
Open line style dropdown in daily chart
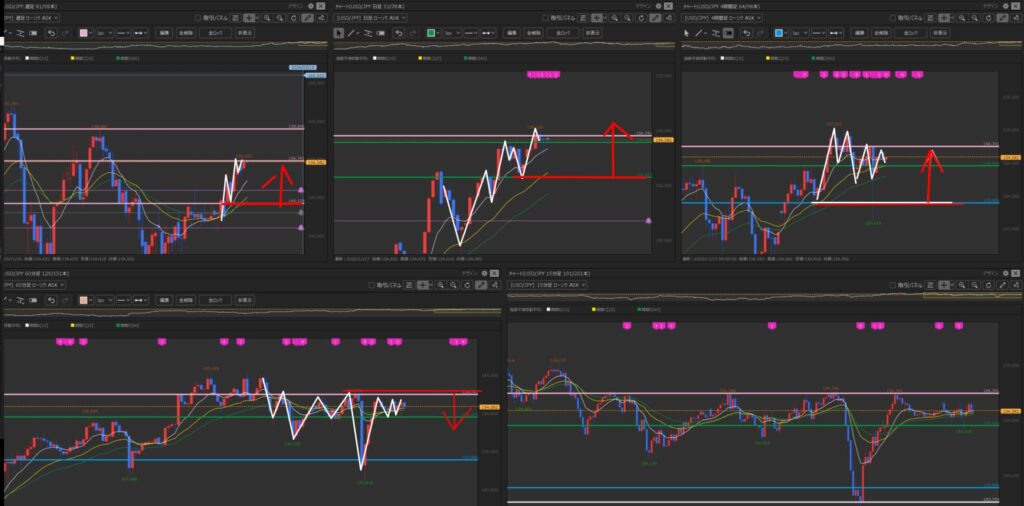[x=469, y=33]
